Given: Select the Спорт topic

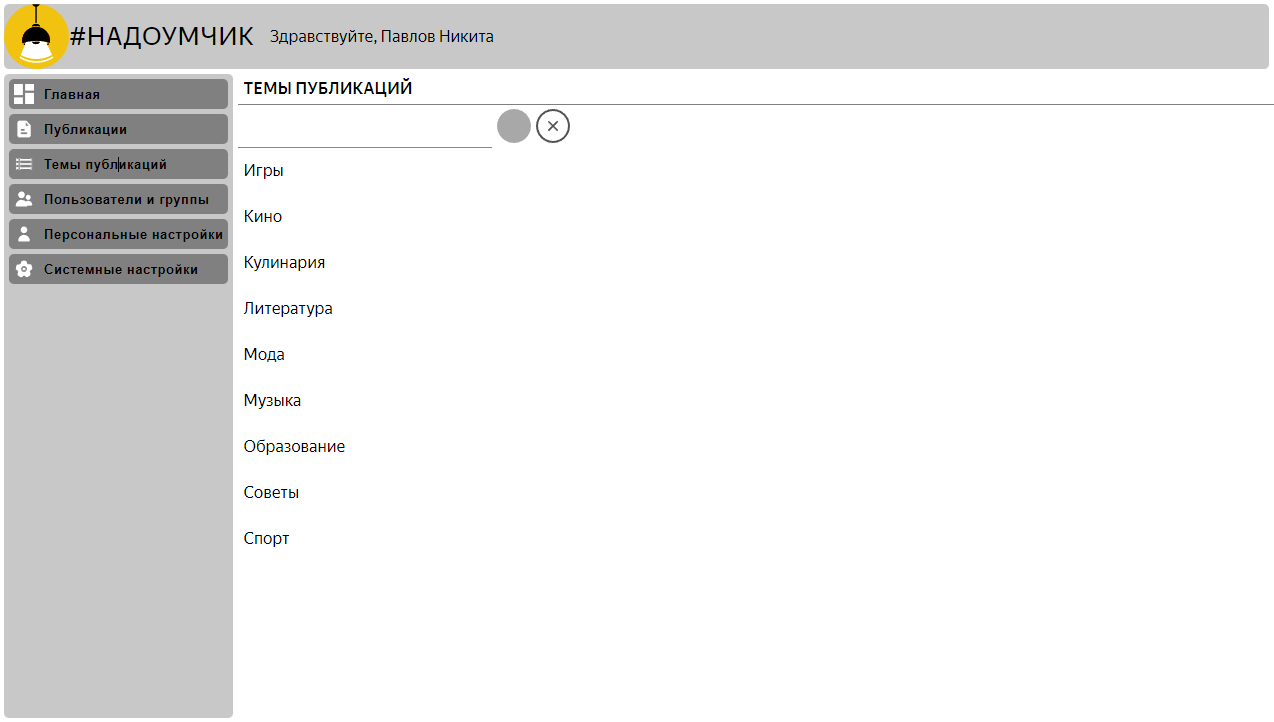Looking at the screenshot, I should coord(266,538).
